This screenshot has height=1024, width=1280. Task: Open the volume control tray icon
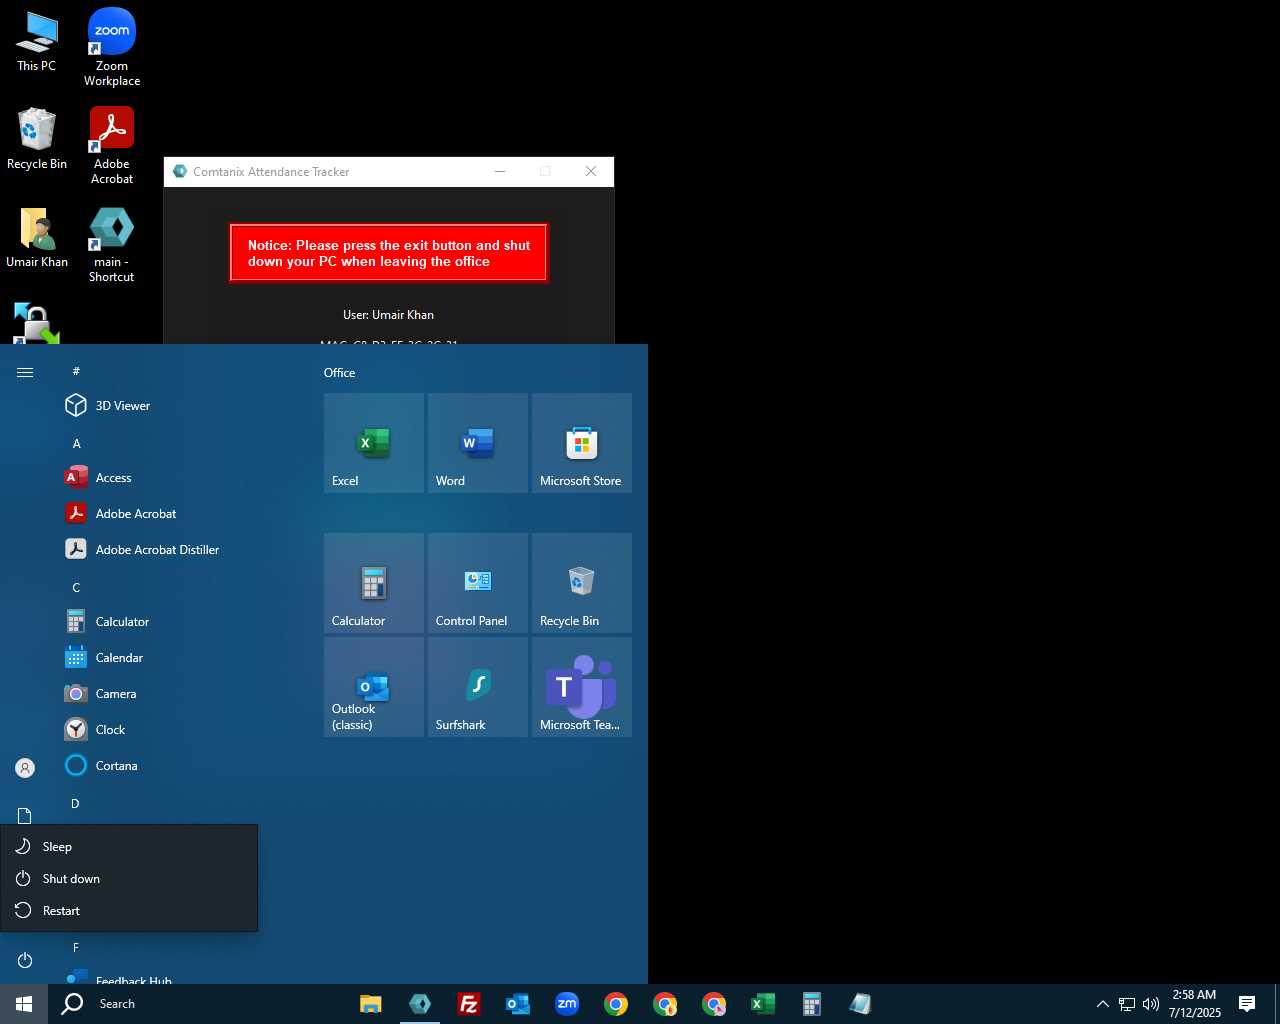tap(1151, 1004)
